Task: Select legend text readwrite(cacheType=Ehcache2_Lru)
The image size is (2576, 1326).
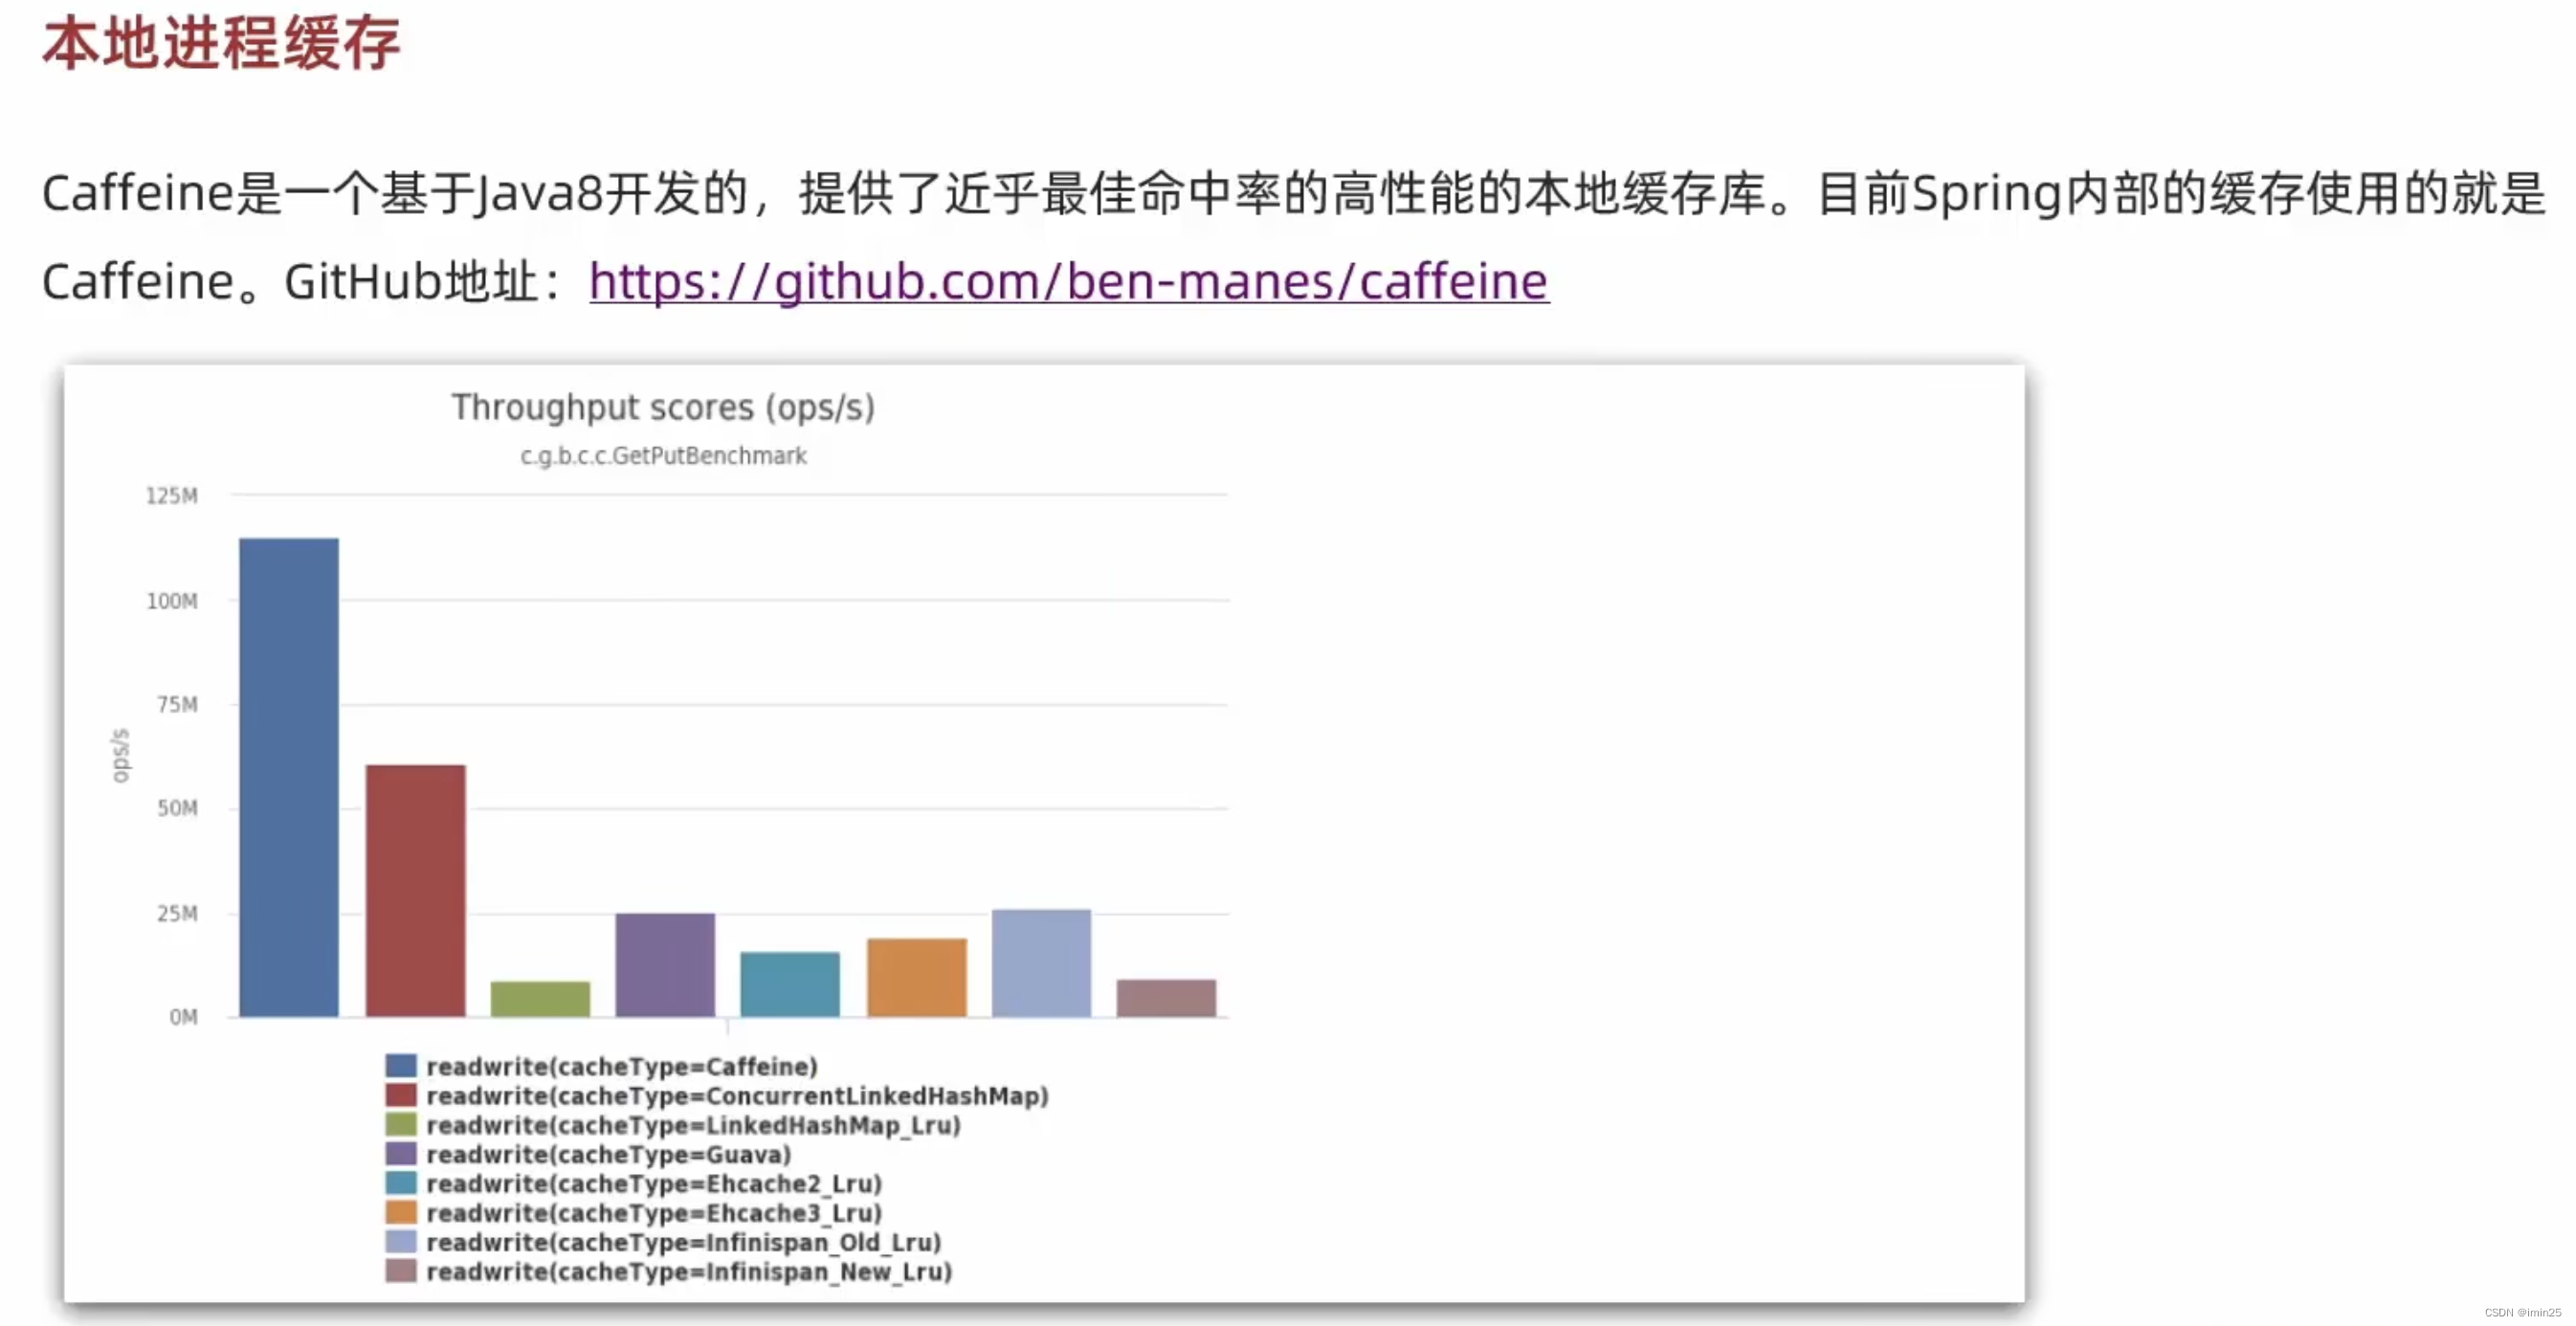Action: pyautogui.click(x=654, y=1184)
